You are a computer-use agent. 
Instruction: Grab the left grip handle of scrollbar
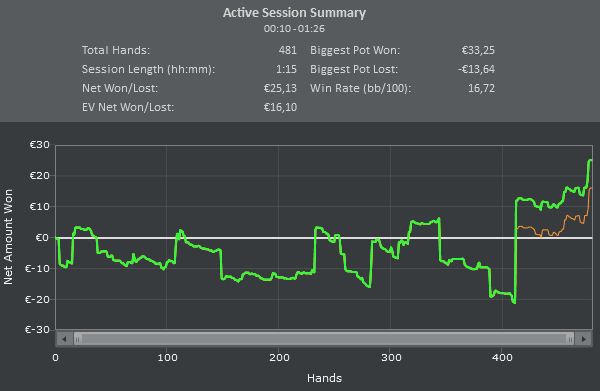(x=78, y=339)
